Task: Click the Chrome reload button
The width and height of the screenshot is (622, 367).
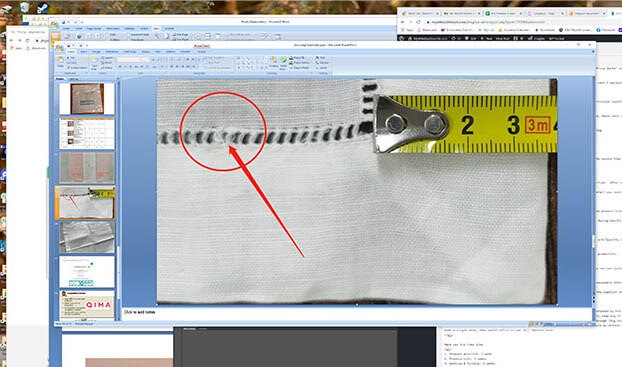Action: tap(418, 22)
